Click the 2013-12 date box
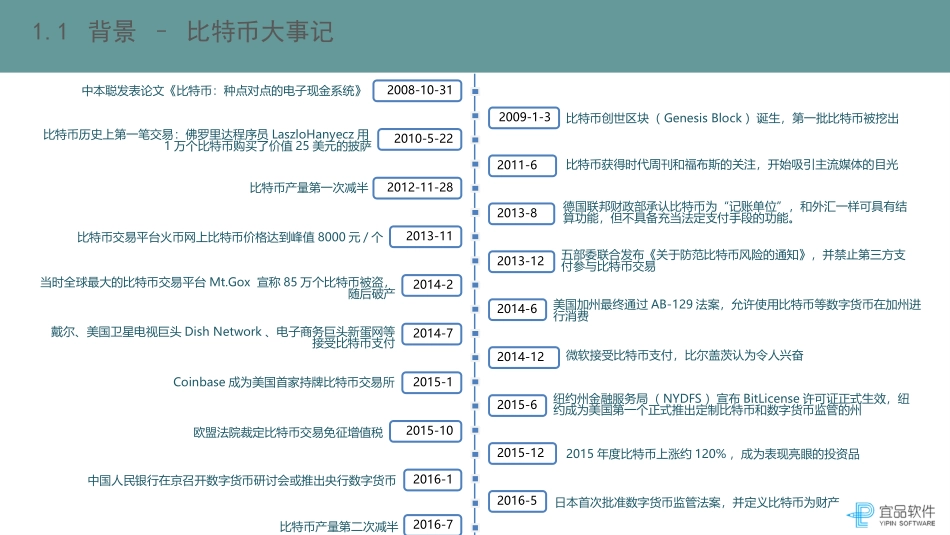The width and height of the screenshot is (950, 535). [x=521, y=261]
